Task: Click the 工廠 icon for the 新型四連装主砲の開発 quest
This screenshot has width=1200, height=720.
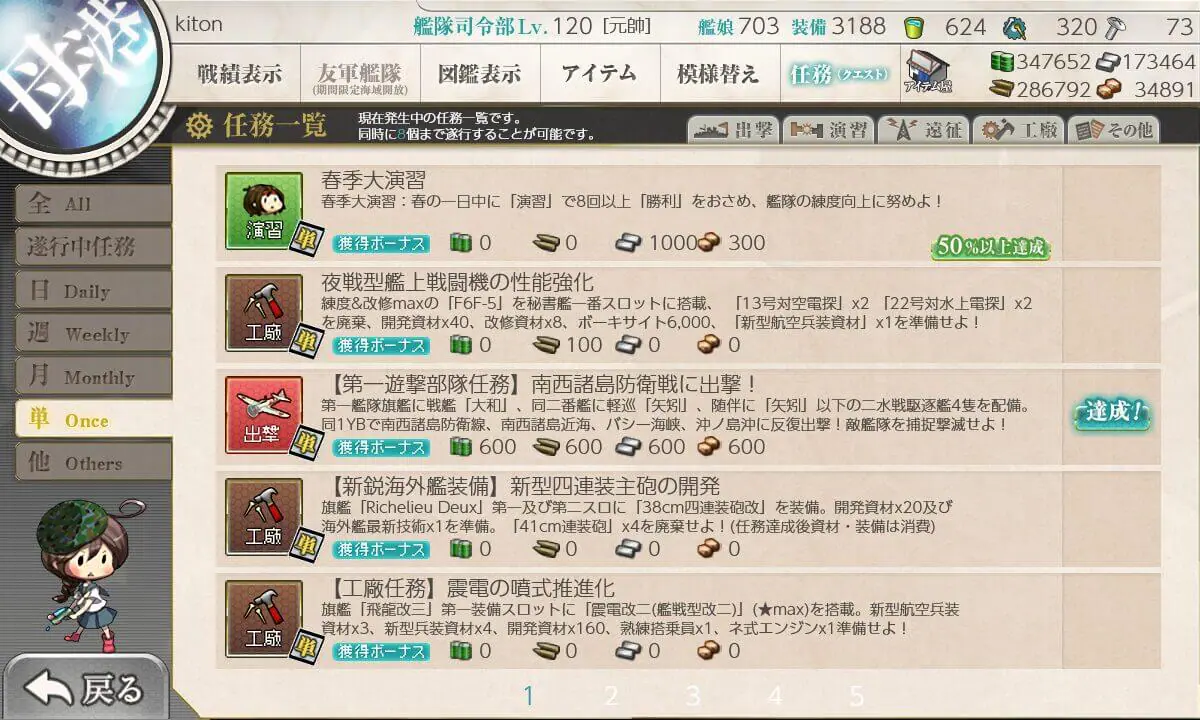Action: 264,516
